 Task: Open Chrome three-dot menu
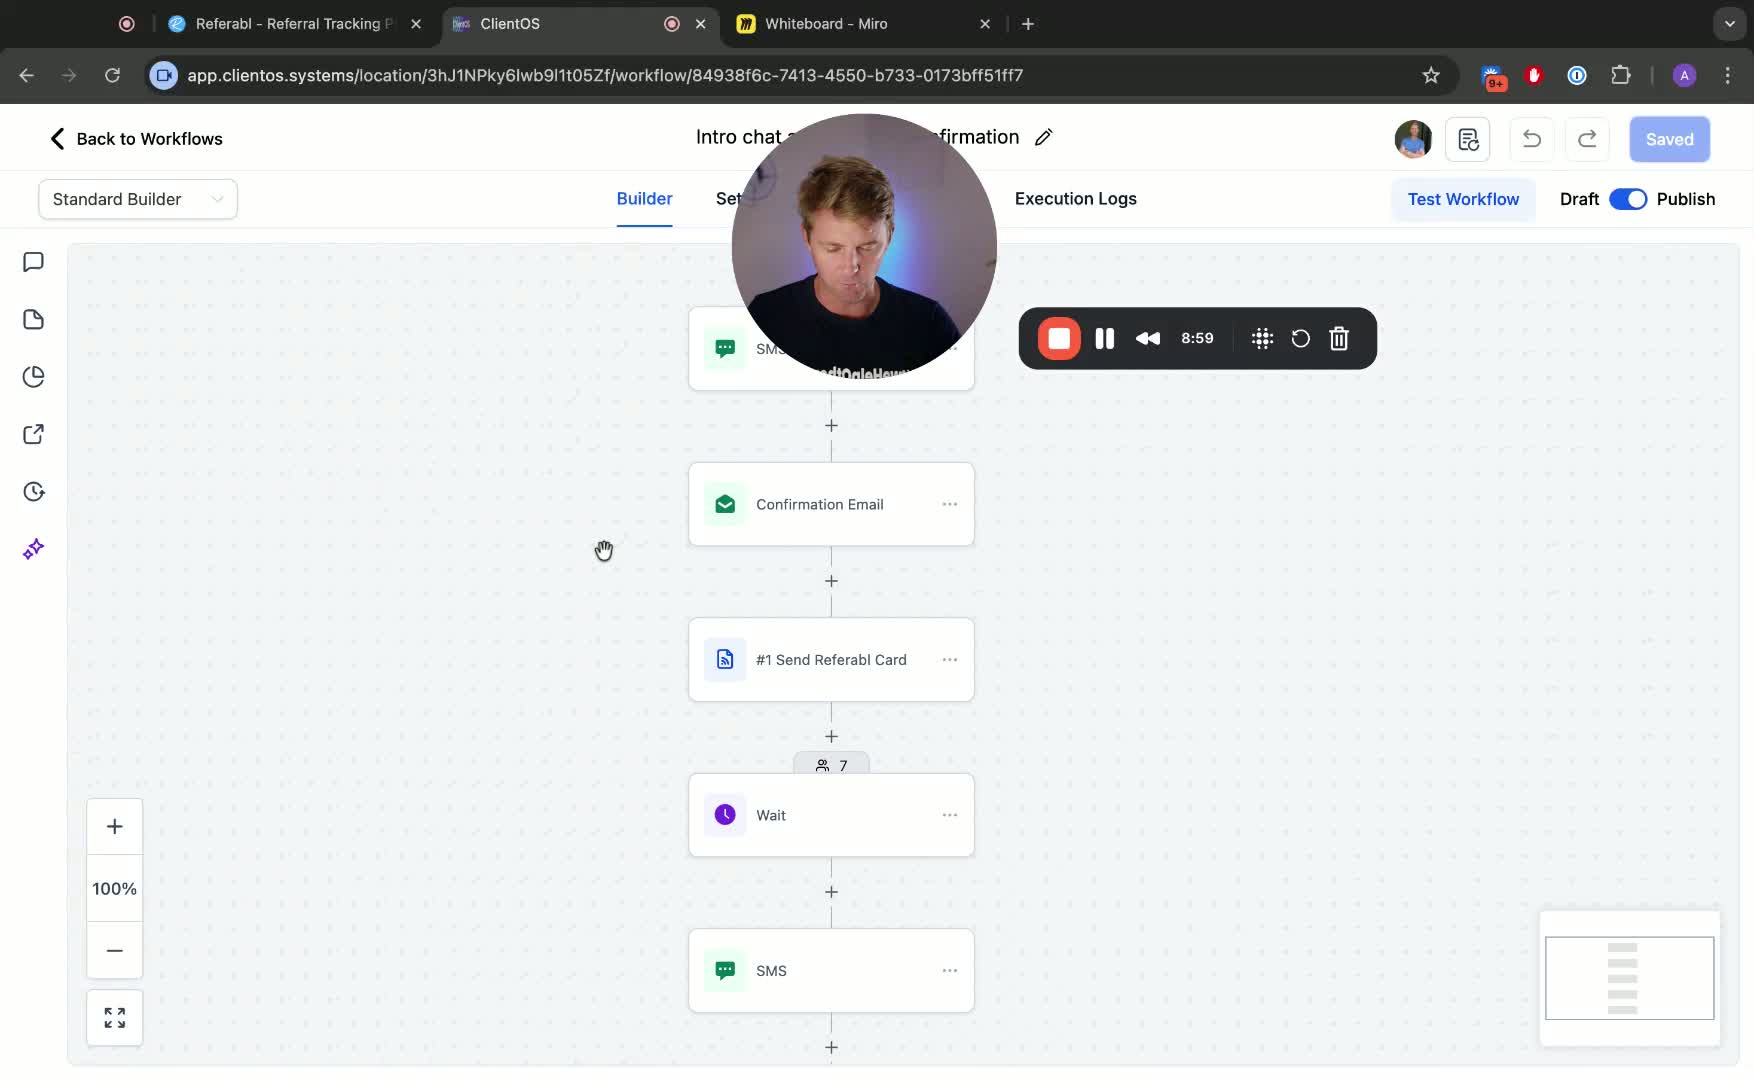[x=1728, y=76]
